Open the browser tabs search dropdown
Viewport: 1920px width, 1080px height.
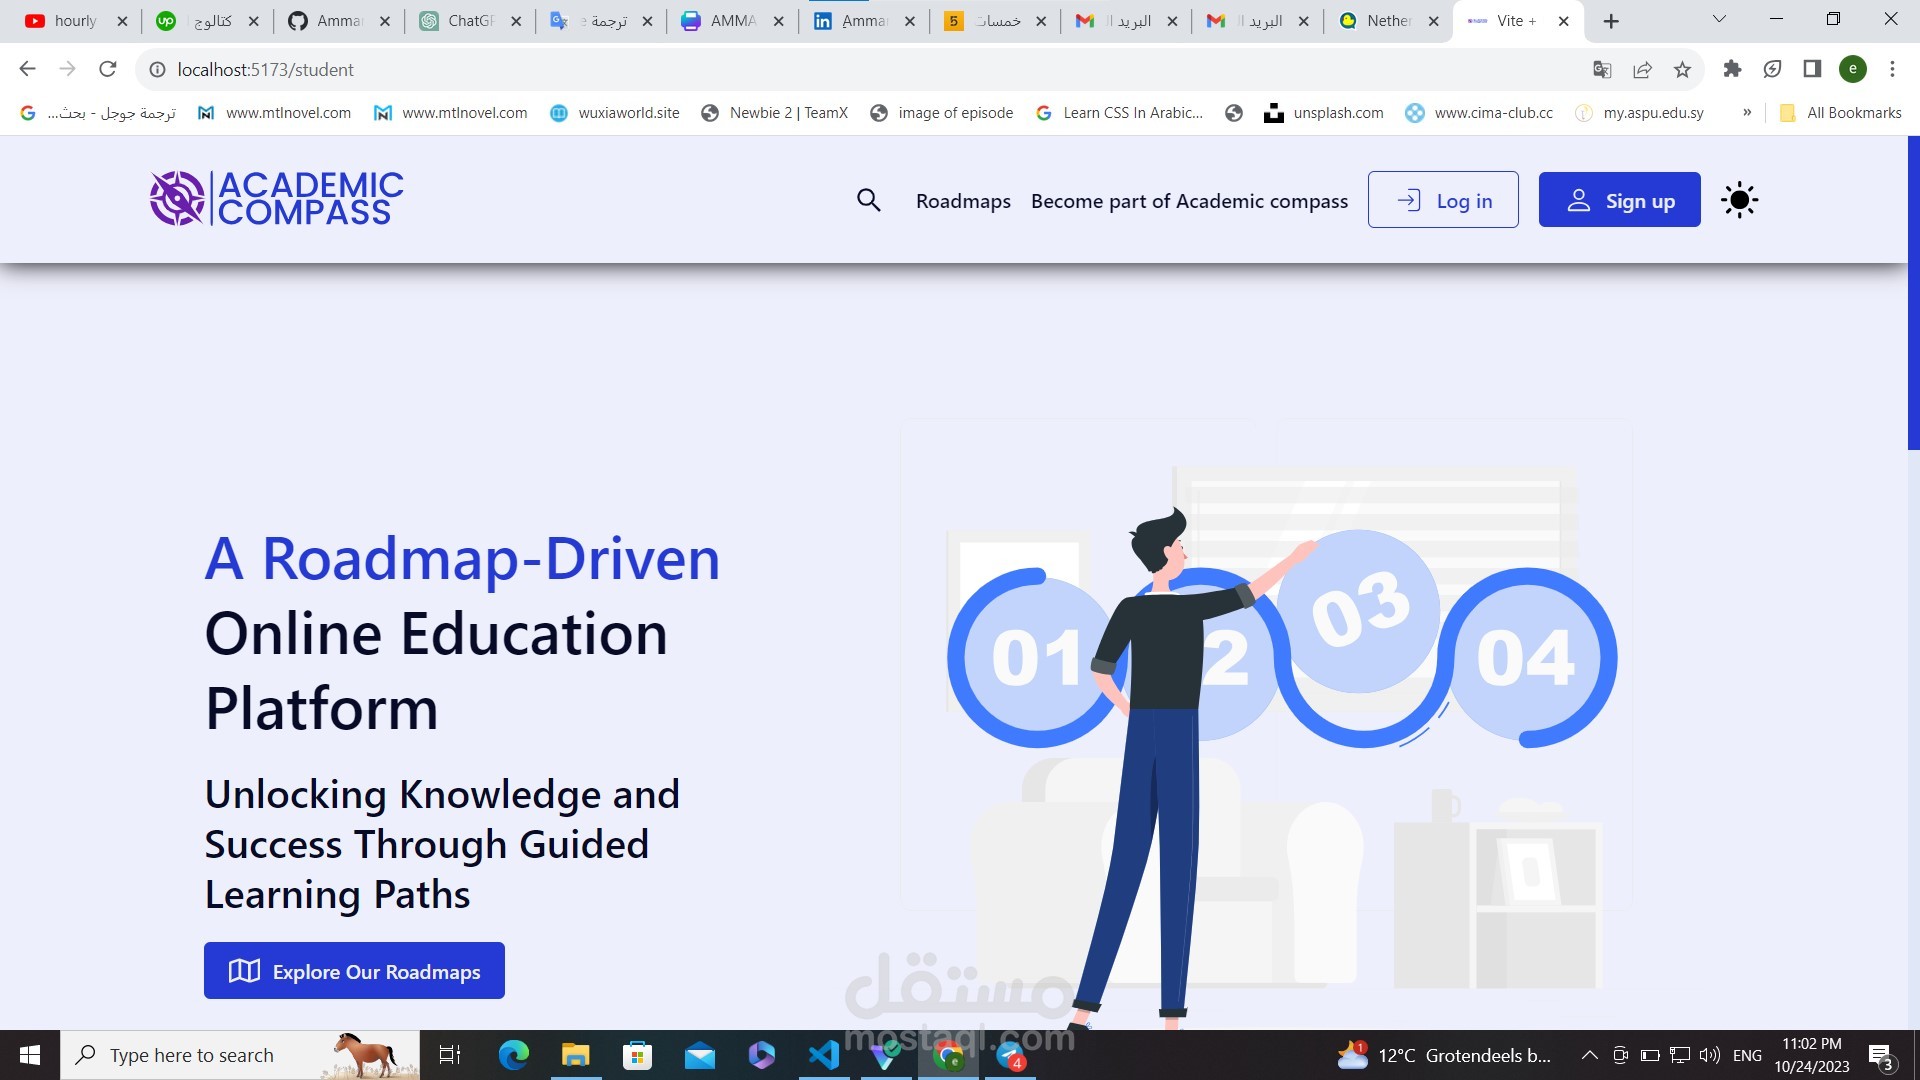[x=1718, y=20]
